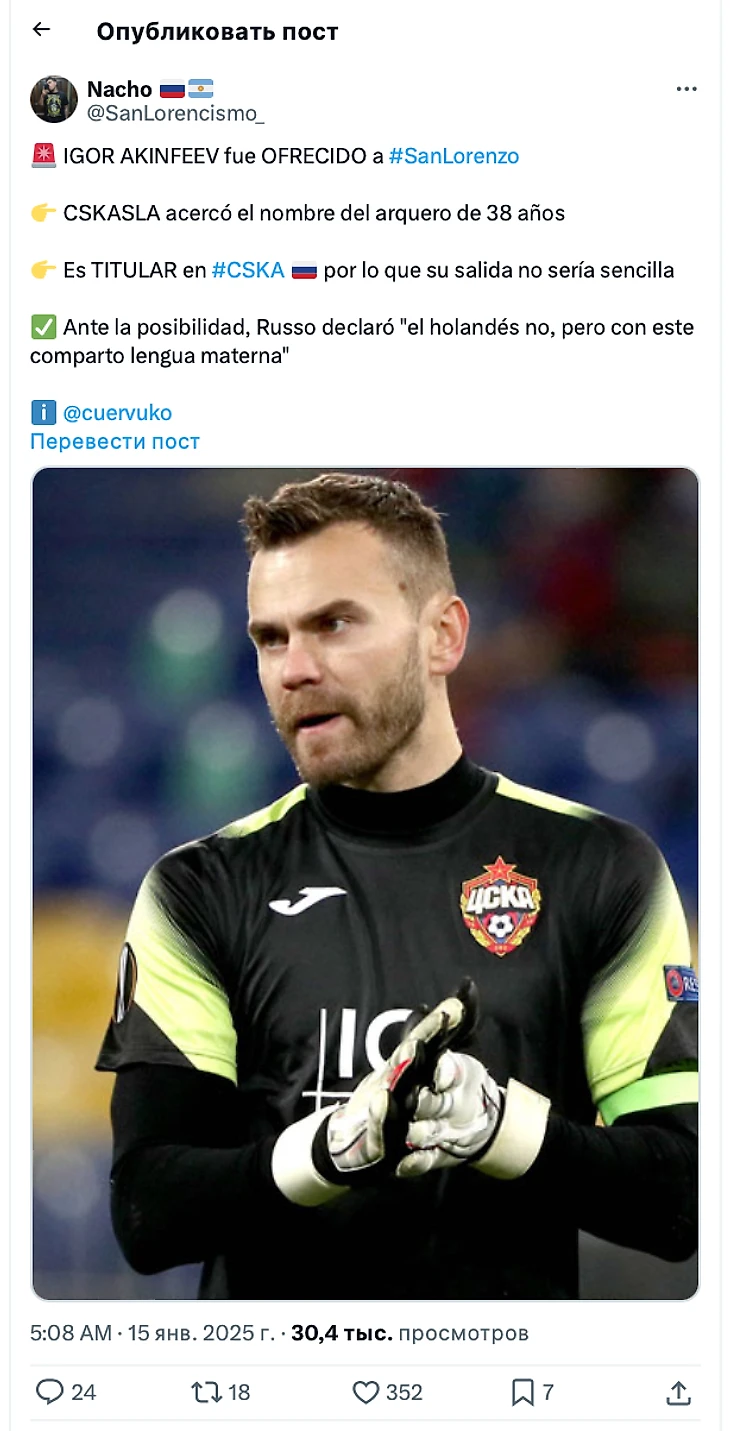
Task: Open the @SanLorencismo_ handle
Action: [176, 113]
